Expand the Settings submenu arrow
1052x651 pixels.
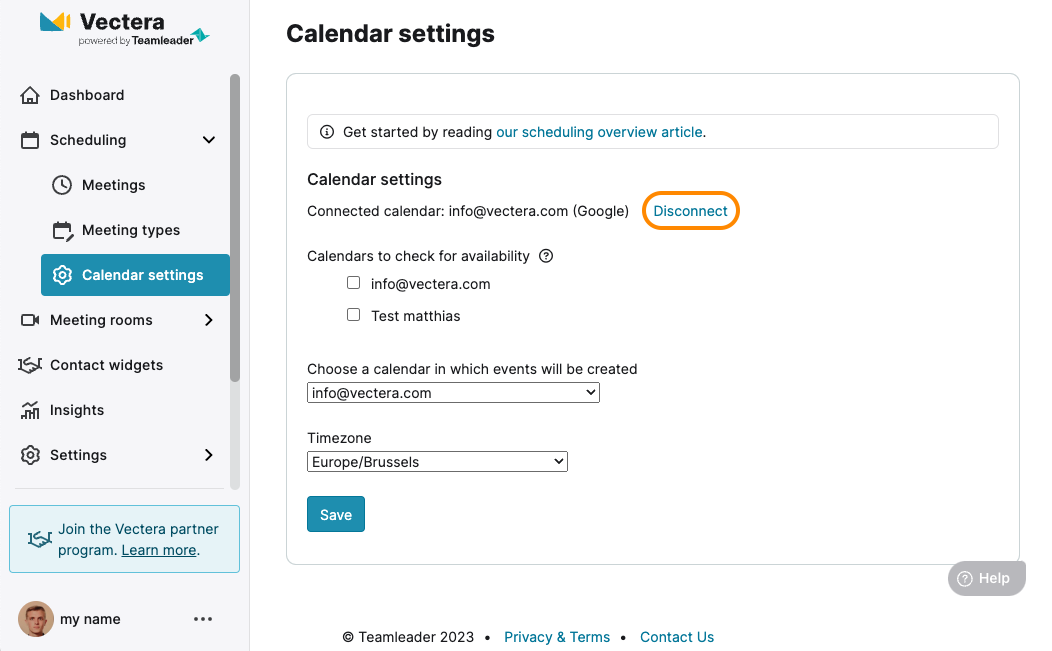tap(209, 455)
